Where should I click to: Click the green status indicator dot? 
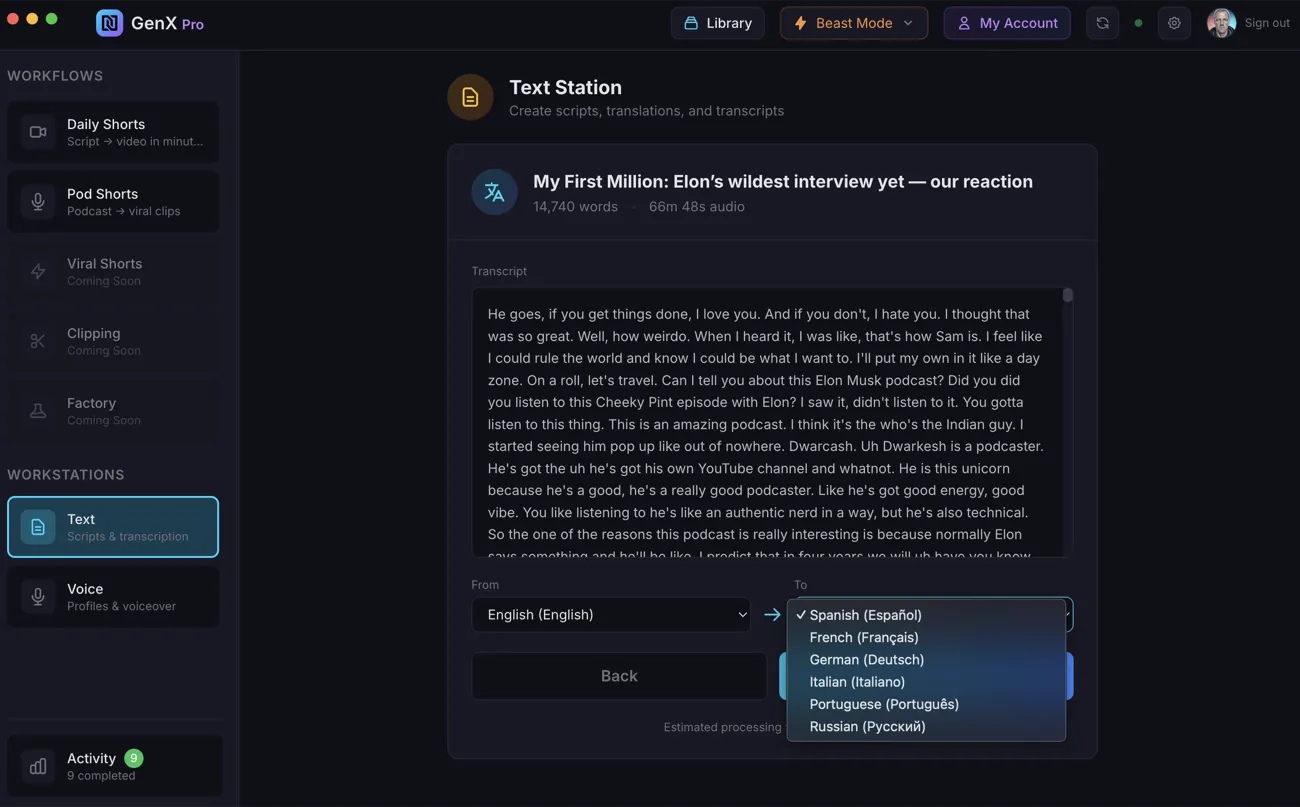(1138, 22)
